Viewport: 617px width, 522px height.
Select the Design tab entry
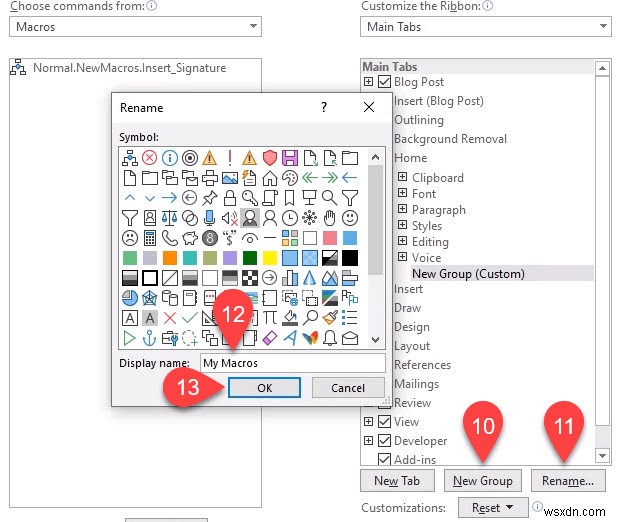[x=412, y=327]
